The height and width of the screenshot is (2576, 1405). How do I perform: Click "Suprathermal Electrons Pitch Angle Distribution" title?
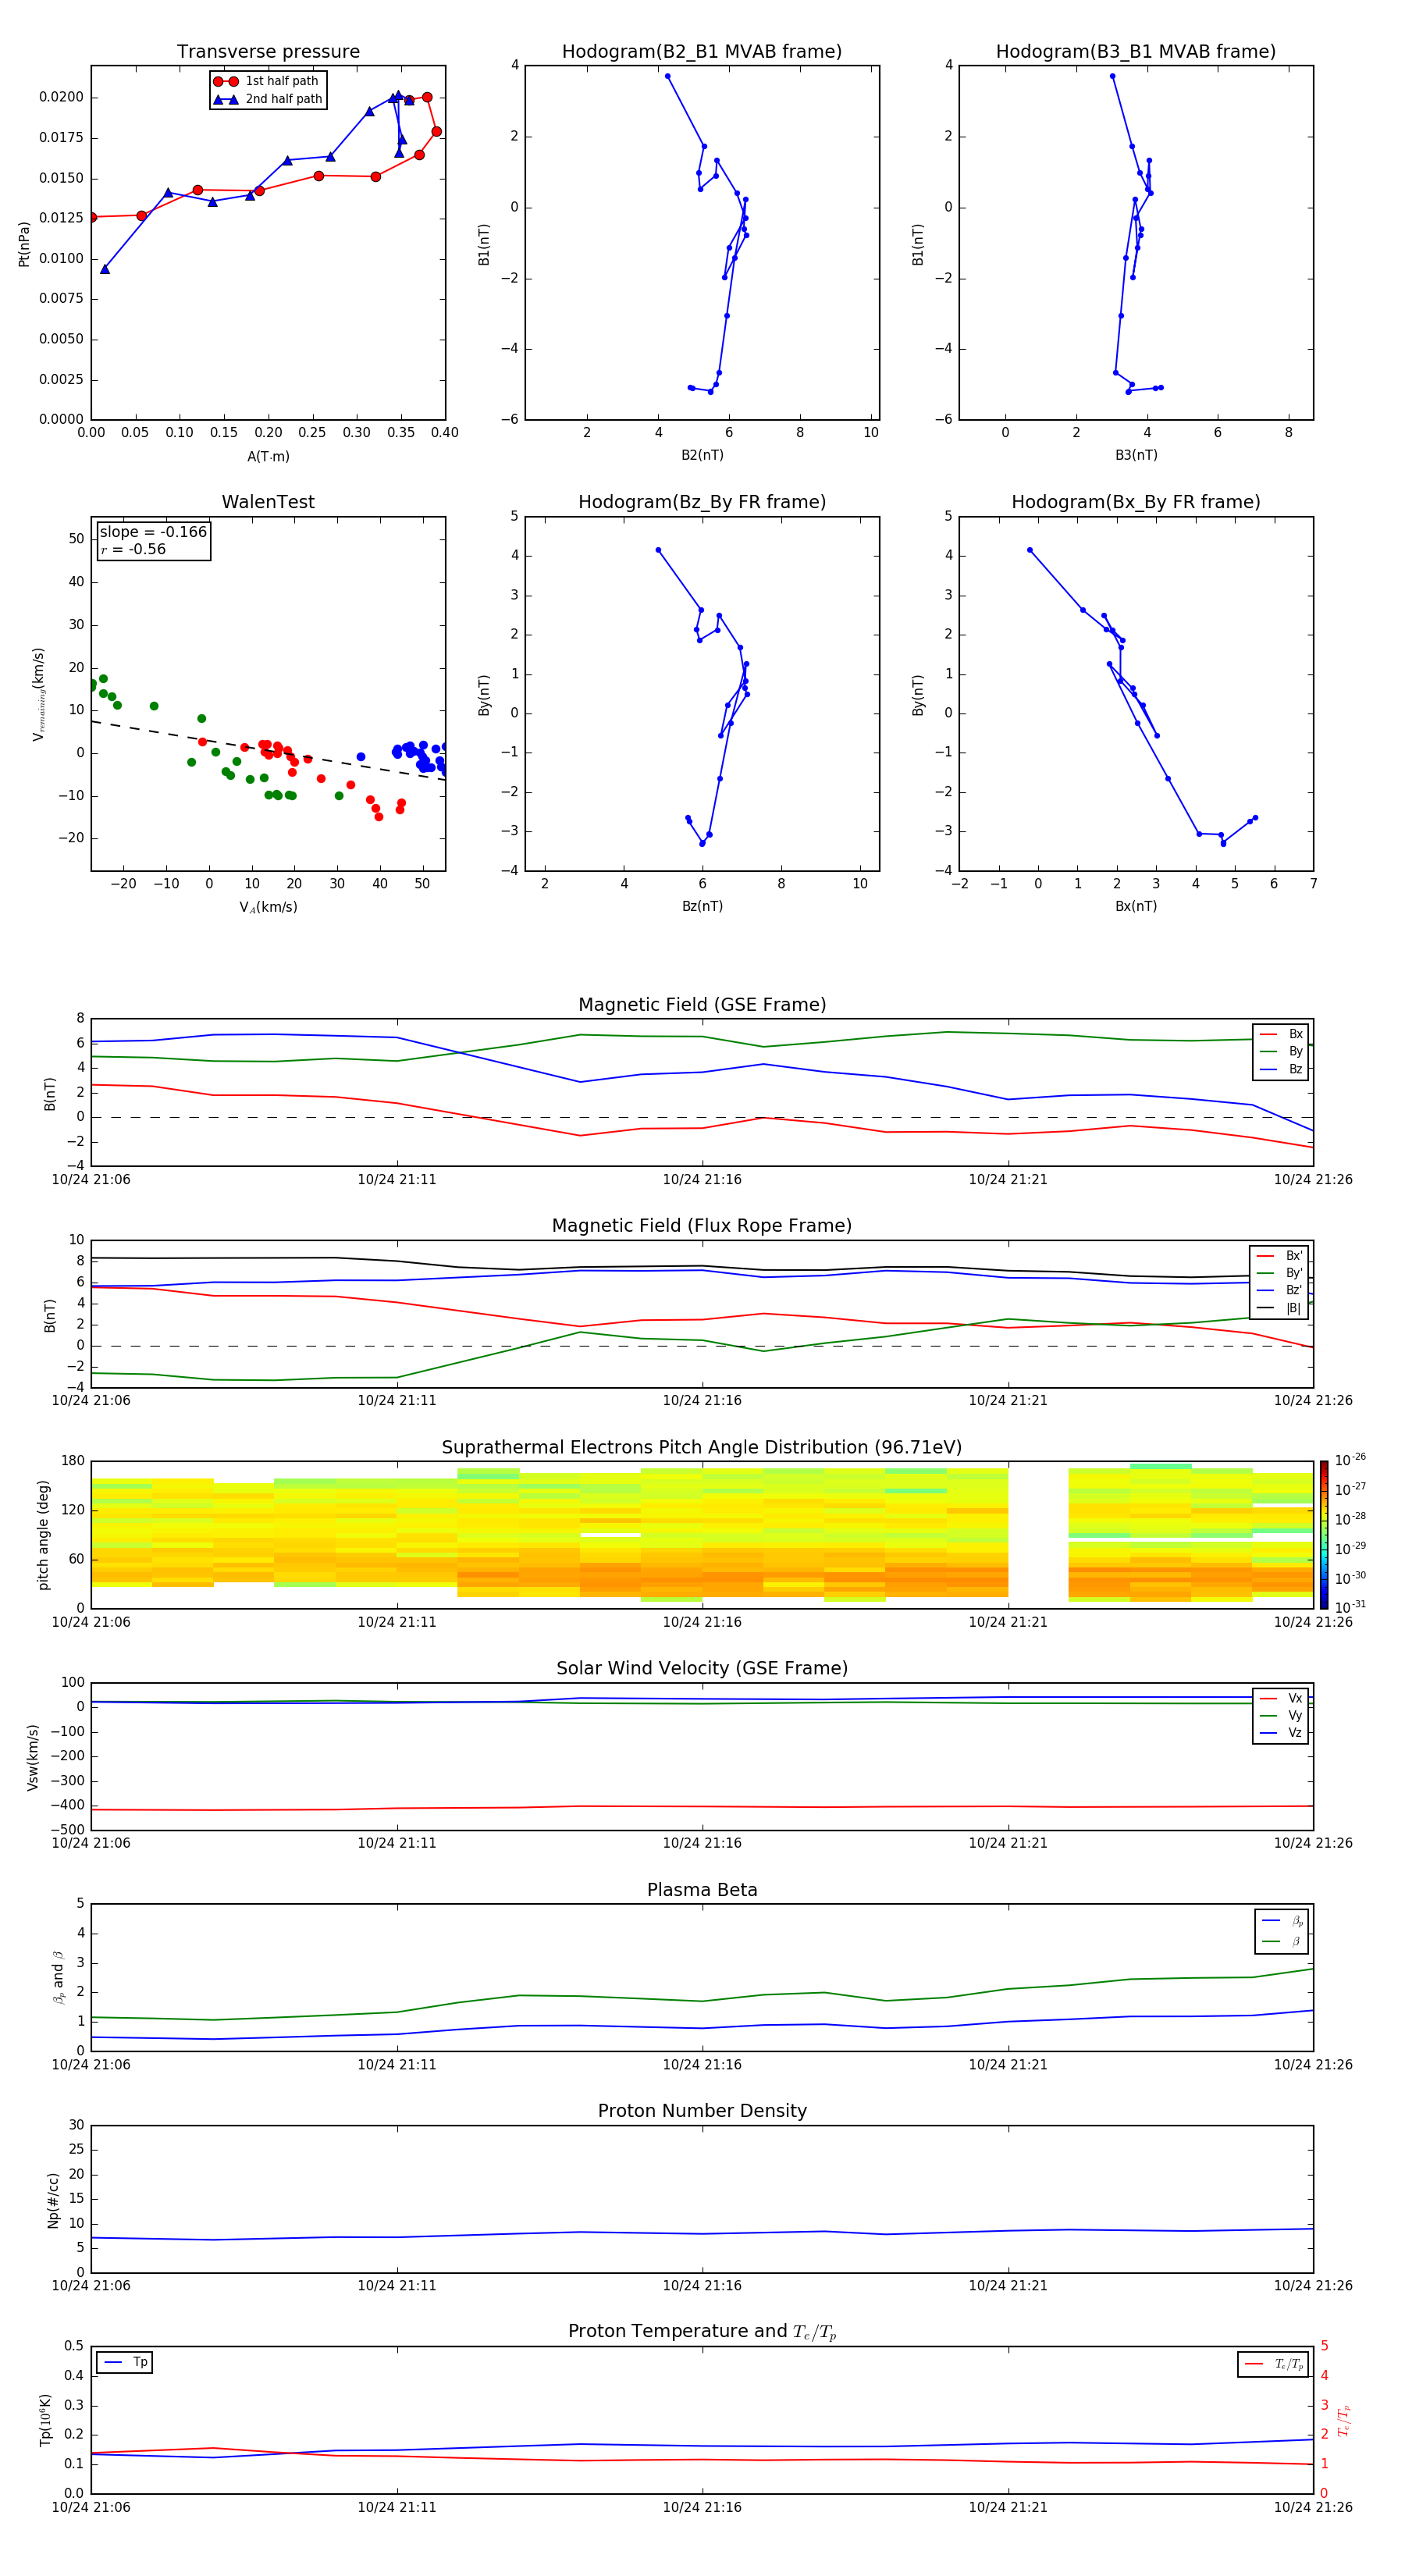(x=702, y=1447)
